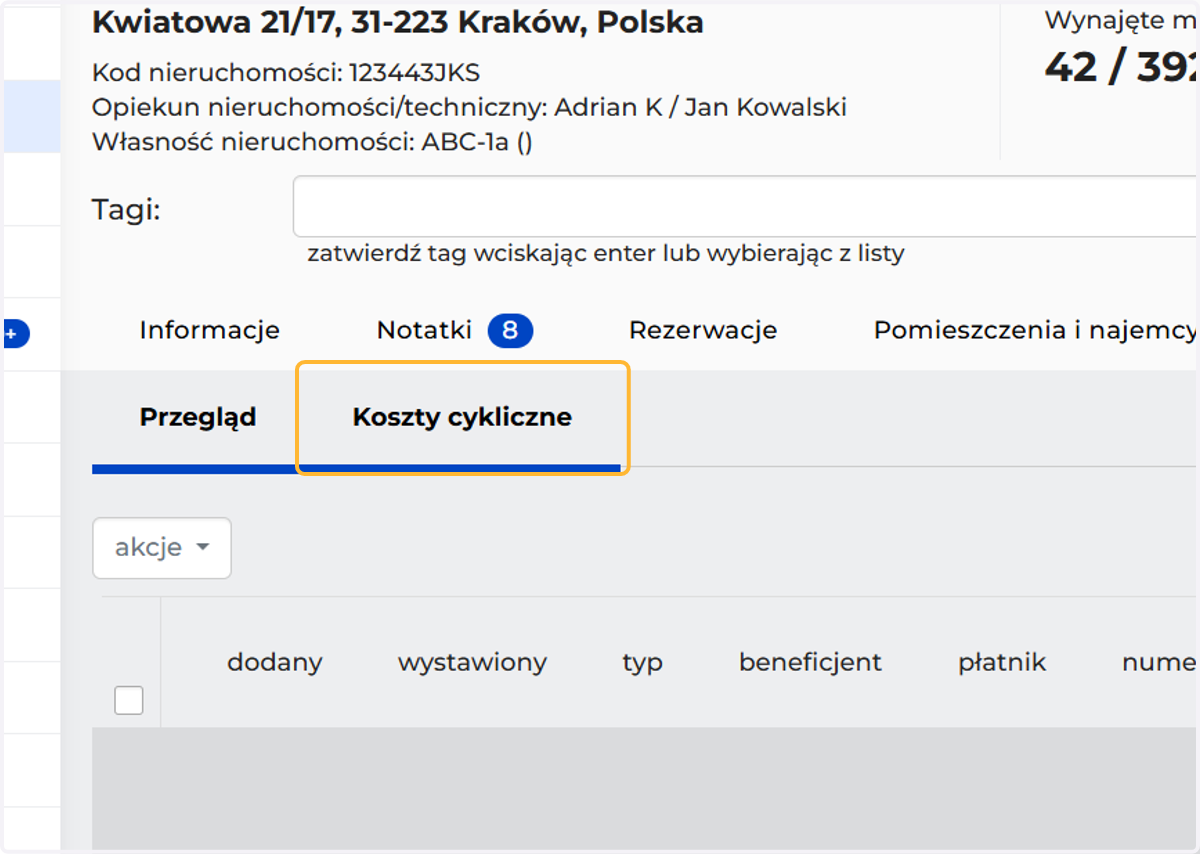
Task: Click the tag hint text below input
Action: tap(606, 254)
